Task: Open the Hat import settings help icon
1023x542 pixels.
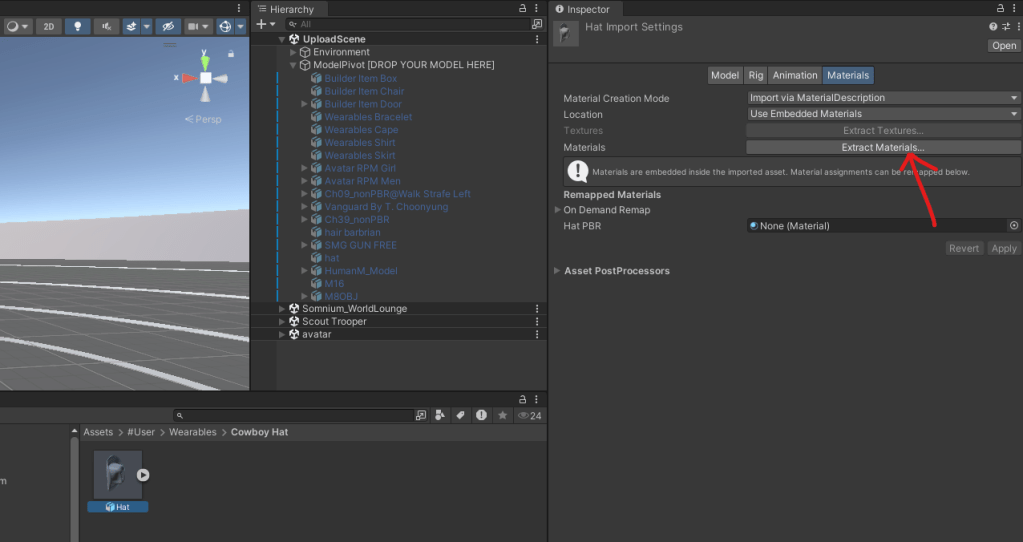Action: point(992,27)
